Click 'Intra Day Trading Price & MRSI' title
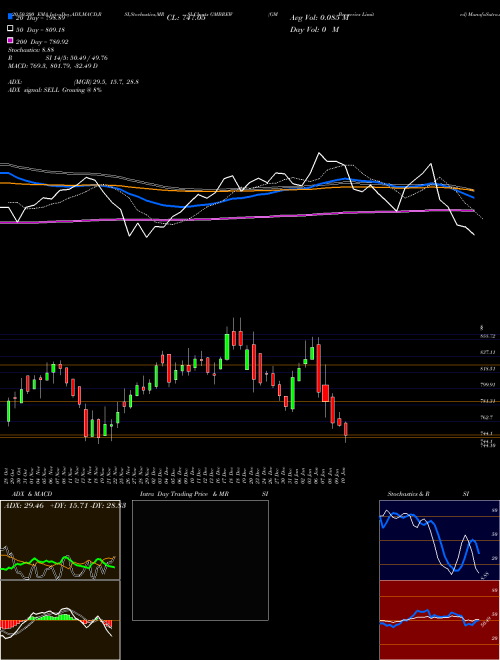The width and height of the screenshot is (500, 660). pos(204,494)
